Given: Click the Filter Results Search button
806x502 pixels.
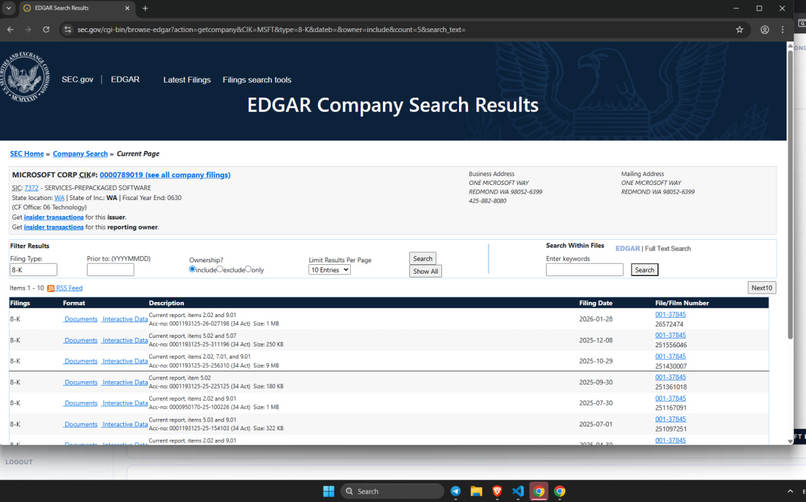Looking at the screenshot, I should (x=423, y=258).
